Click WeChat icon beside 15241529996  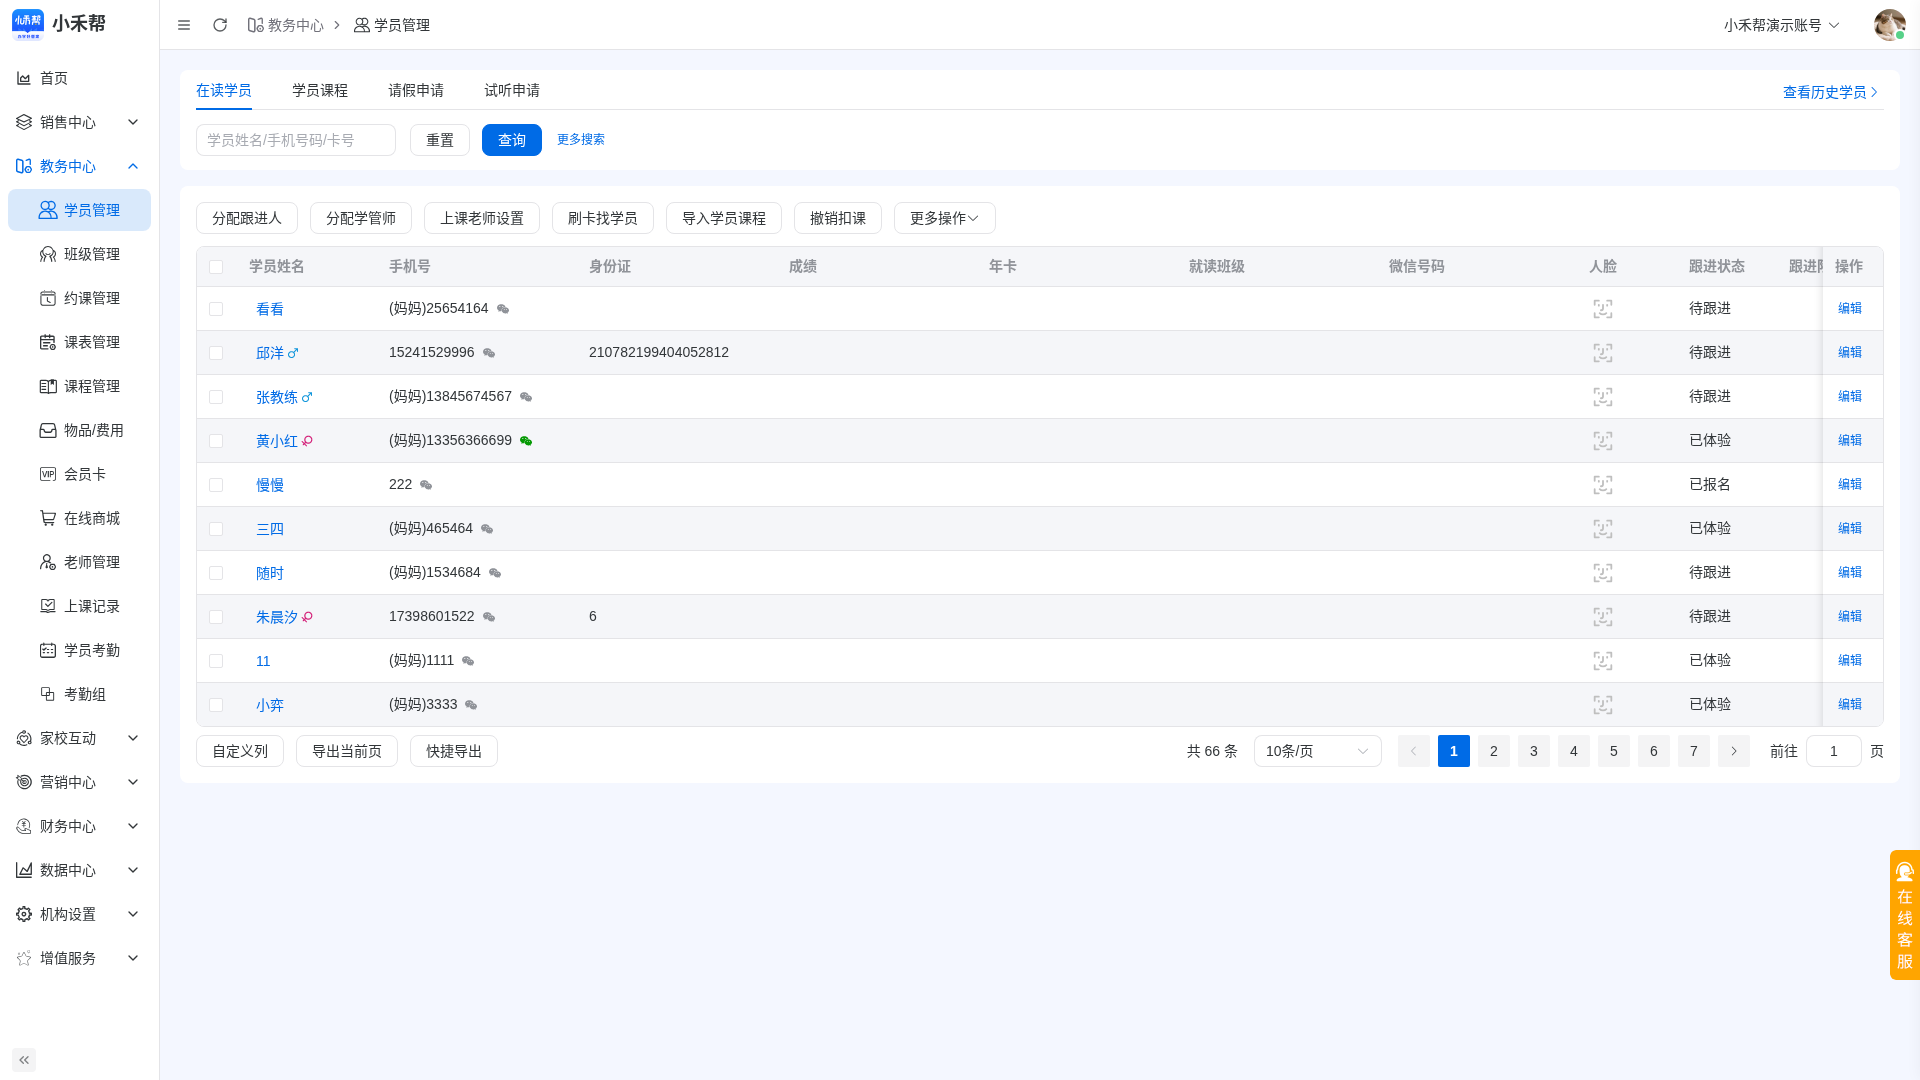(x=489, y=353)
